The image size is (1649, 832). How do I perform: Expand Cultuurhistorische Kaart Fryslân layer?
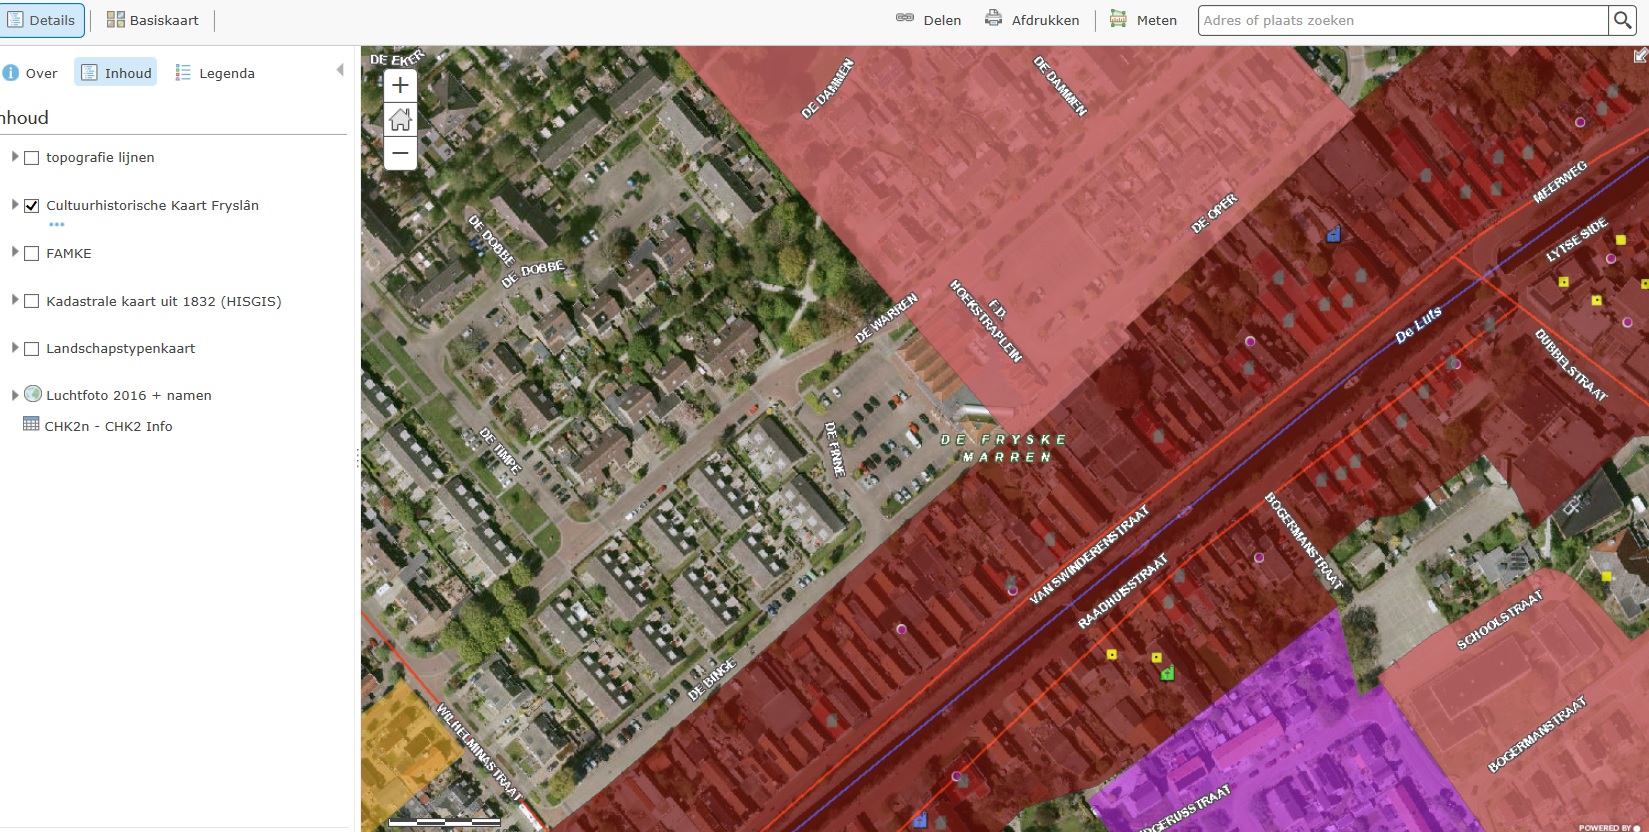tap(14, 205)
